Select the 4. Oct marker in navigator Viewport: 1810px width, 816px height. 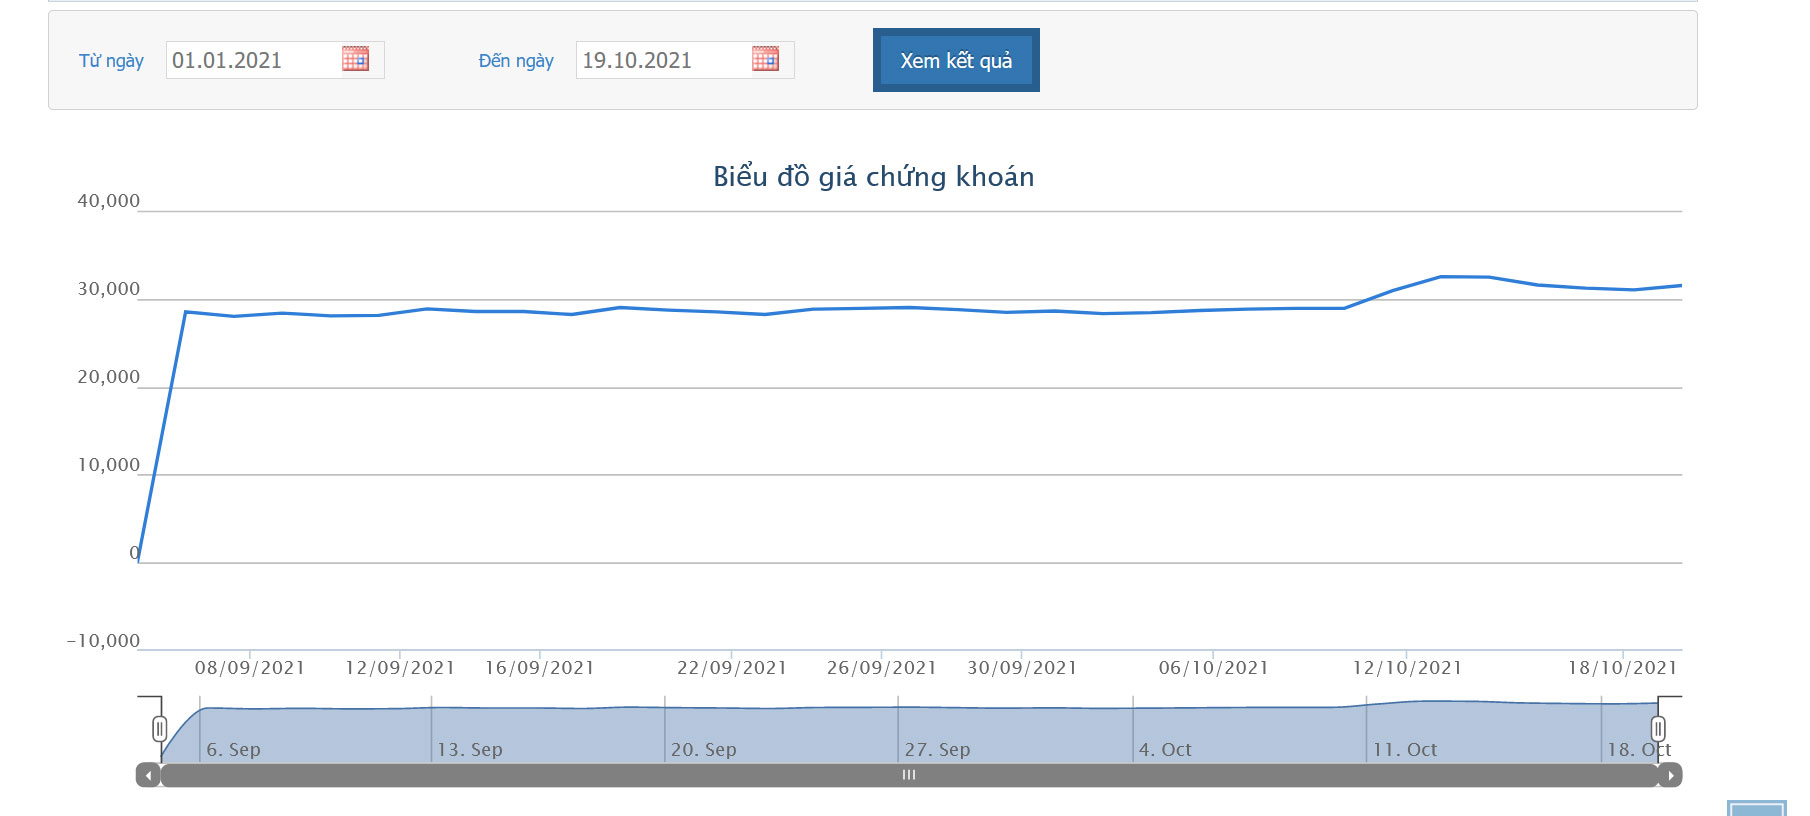click(x=1165, y=749)
